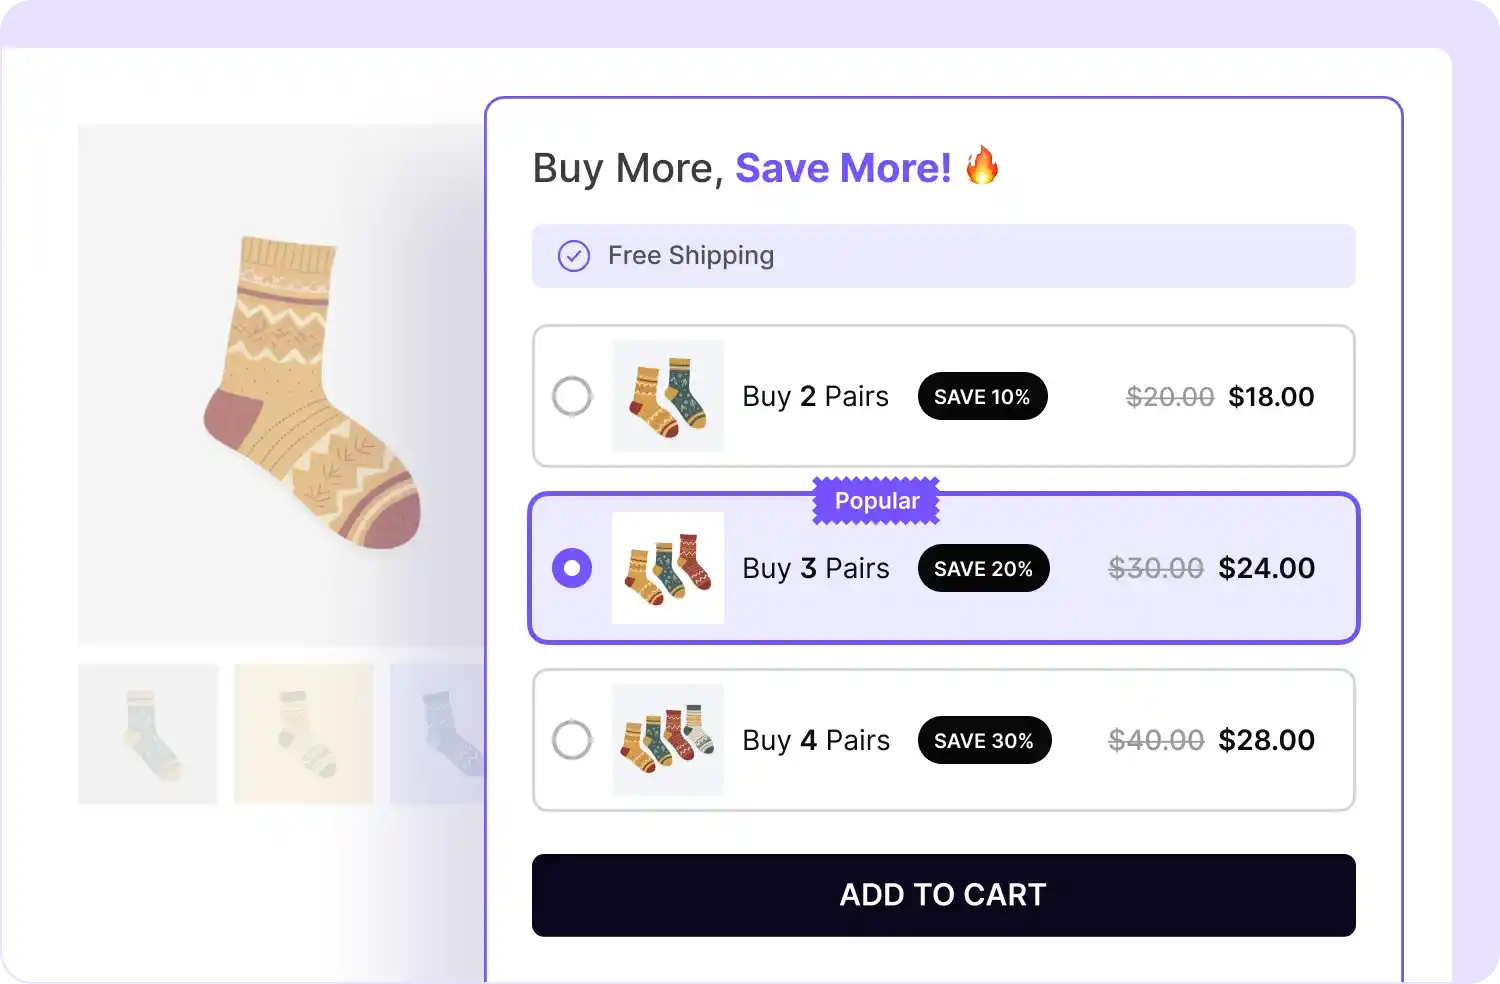Click the SAVE 20% badge
Screen dimensions: 1500x984
click(983, 568)
